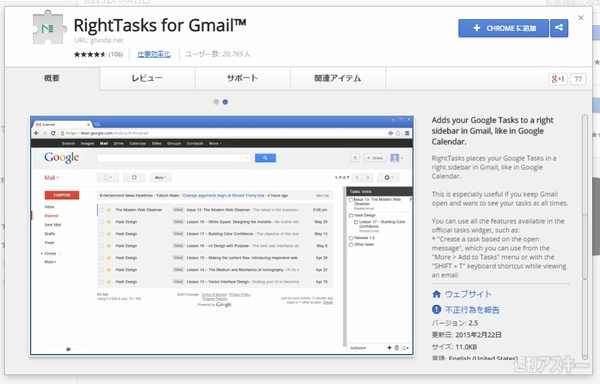The width and height of the screenshot is (600, 384).
Task: Click the star on Lesson 18 email
Action: (x=109, y=222)
